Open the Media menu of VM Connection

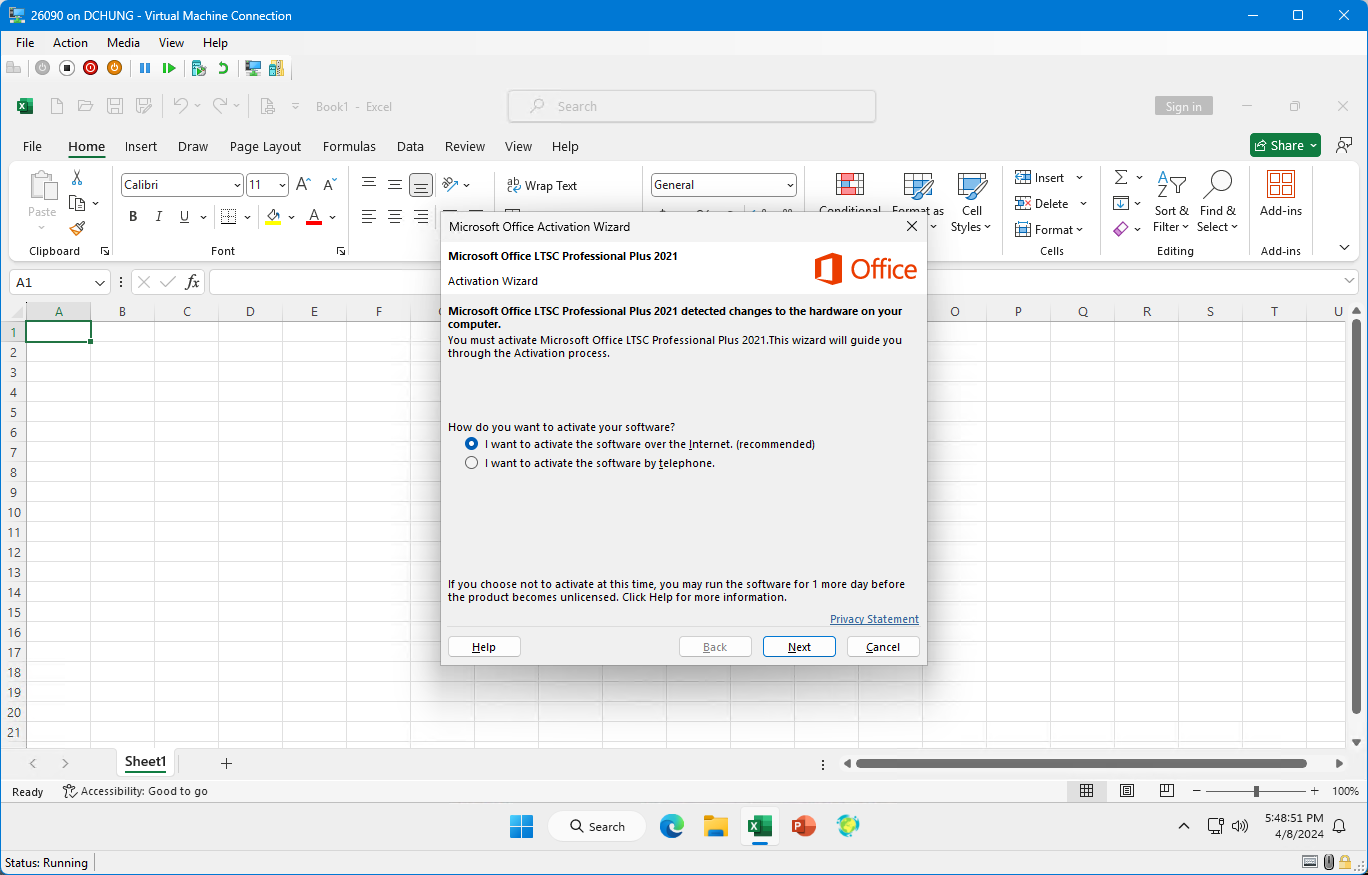point(124,43)
